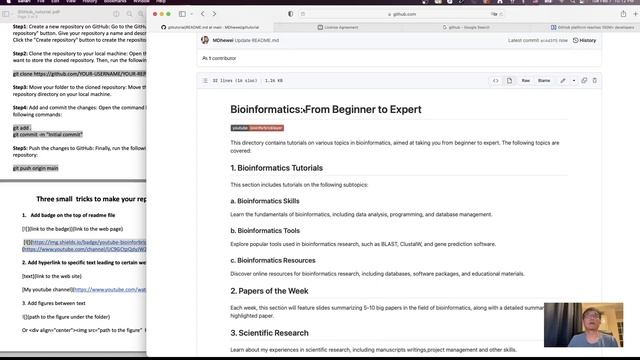640x360 pixels.
Task: Click the github.com address bar
Action: 402,14
